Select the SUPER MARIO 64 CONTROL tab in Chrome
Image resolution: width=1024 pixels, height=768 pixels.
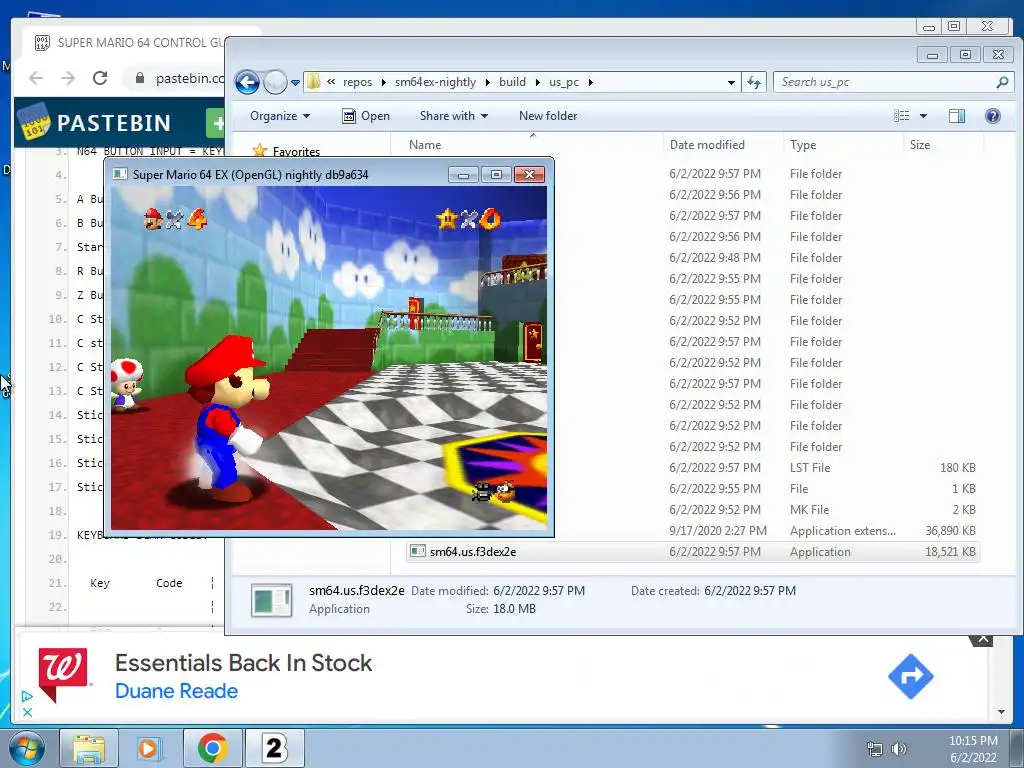[129, 42]
